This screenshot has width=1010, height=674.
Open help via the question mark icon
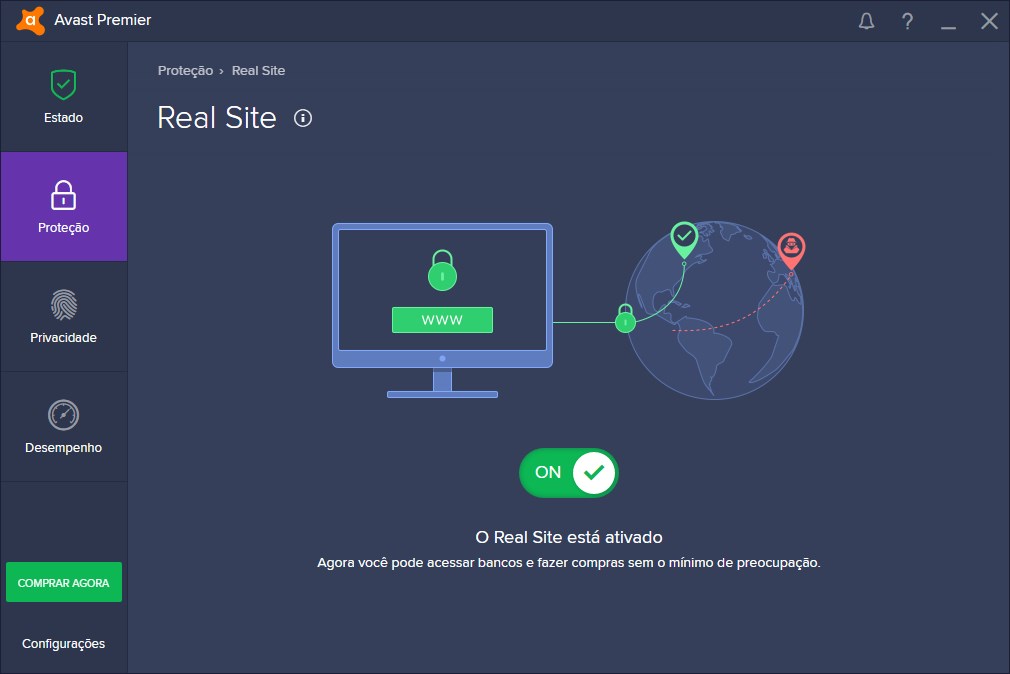pos(907,21)
